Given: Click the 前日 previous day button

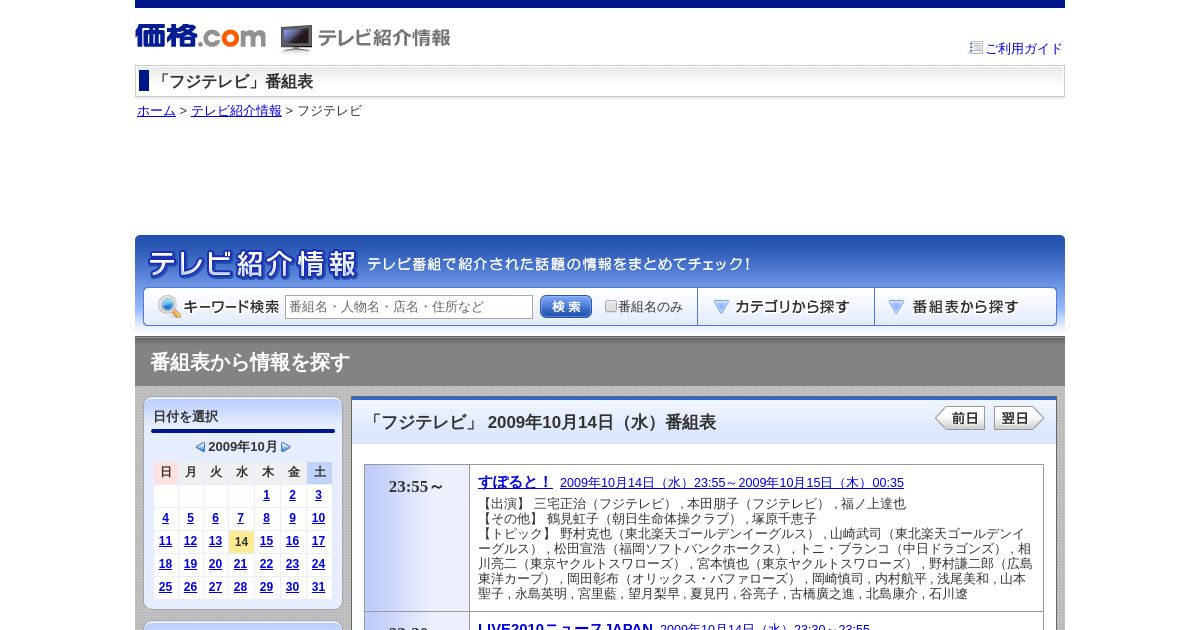Looking at the screenshot, I should 960,418.
